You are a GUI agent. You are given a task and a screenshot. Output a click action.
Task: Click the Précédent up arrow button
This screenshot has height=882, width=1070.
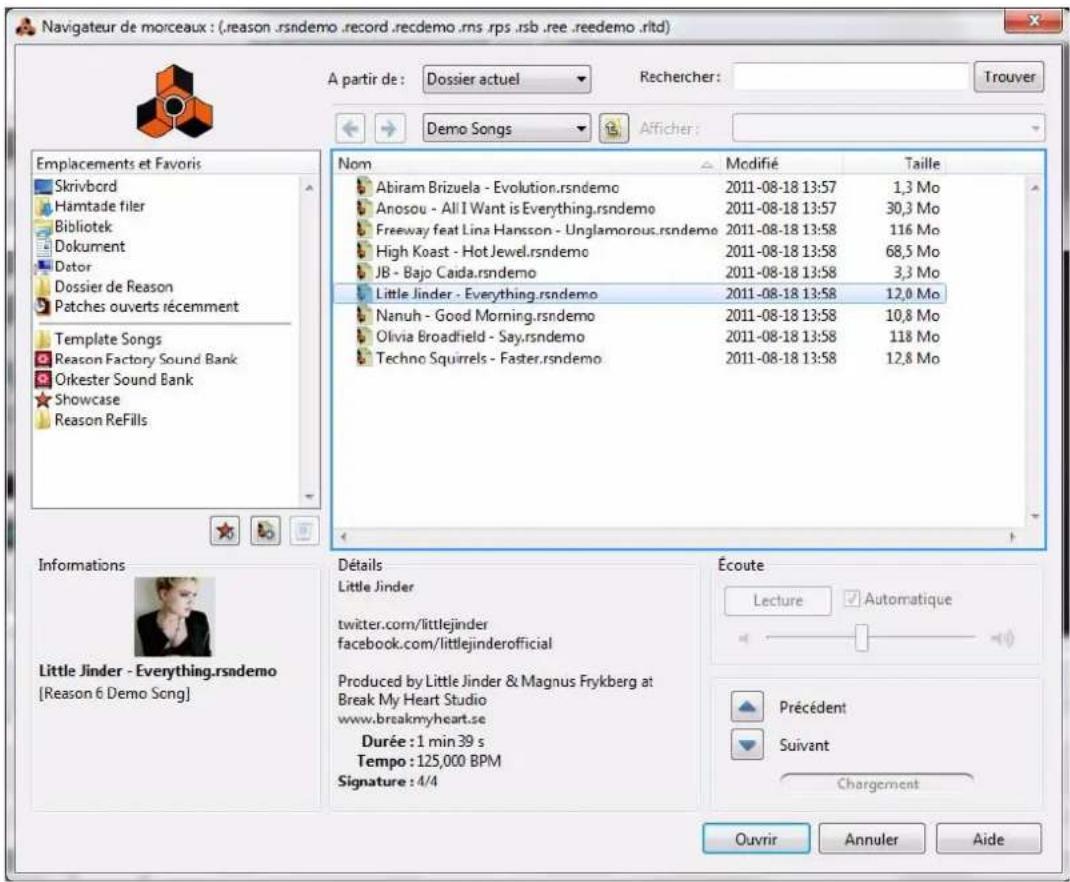click(747, 707)
